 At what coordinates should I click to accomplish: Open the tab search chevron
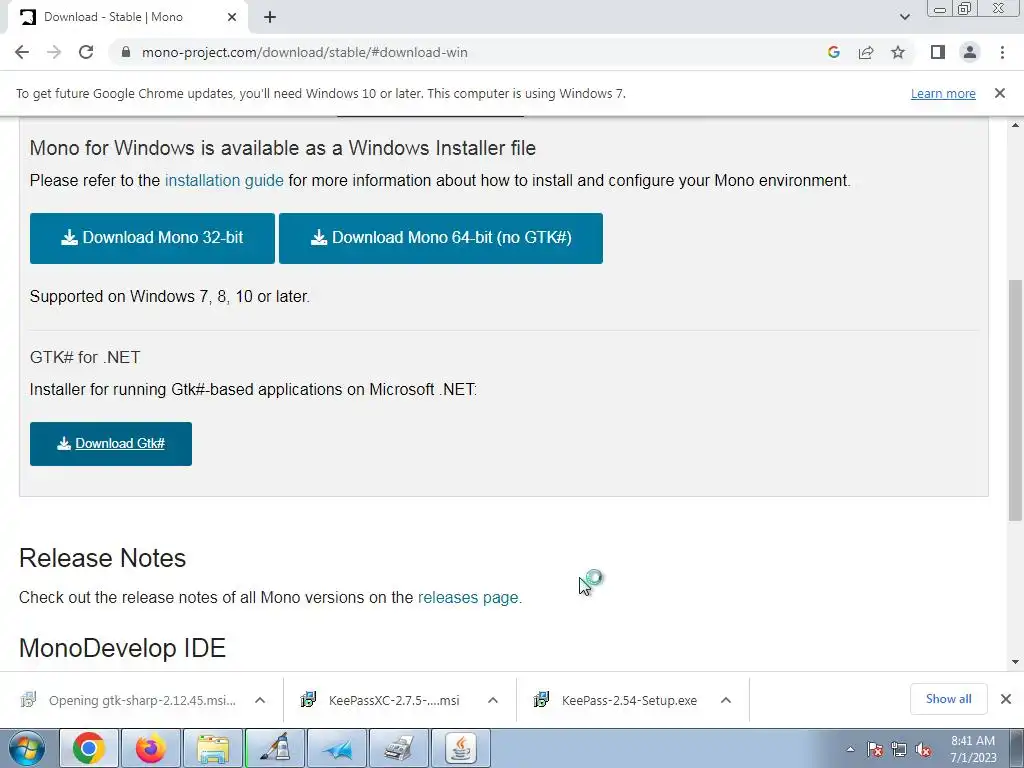904,17
